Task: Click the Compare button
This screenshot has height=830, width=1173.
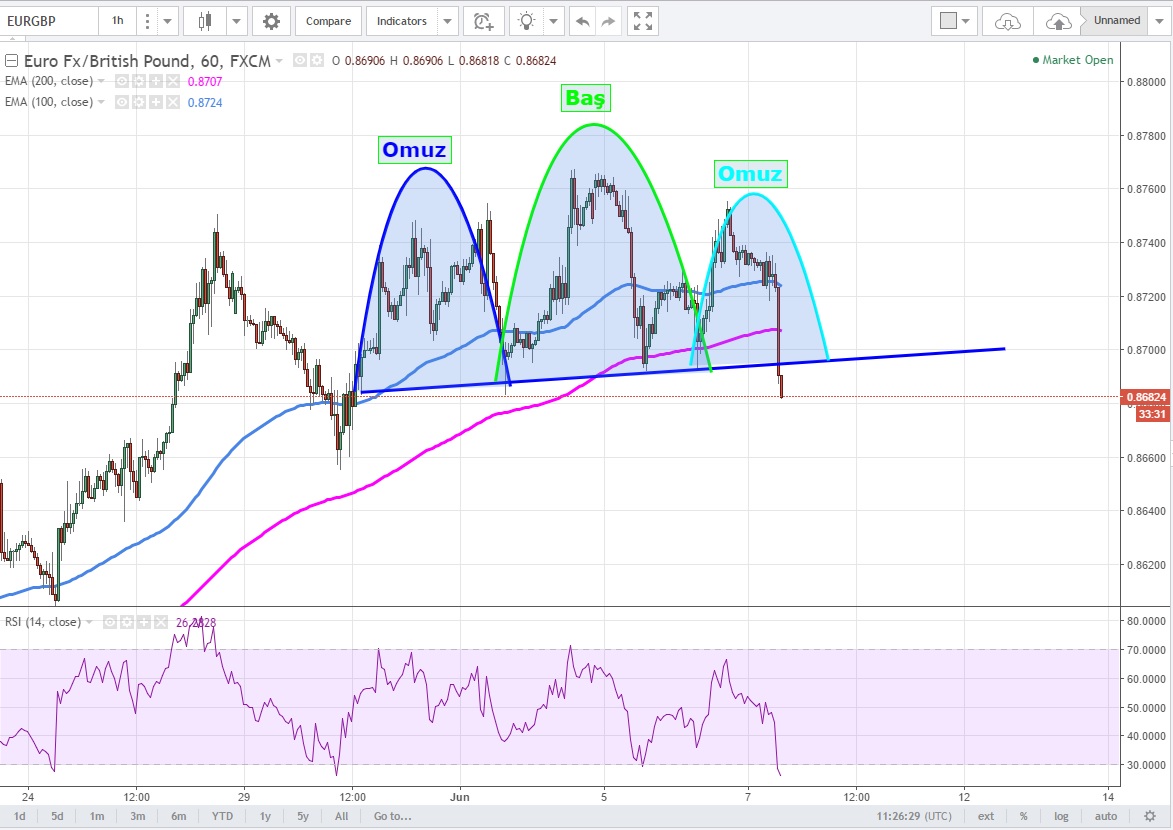Action: point(328,21)
